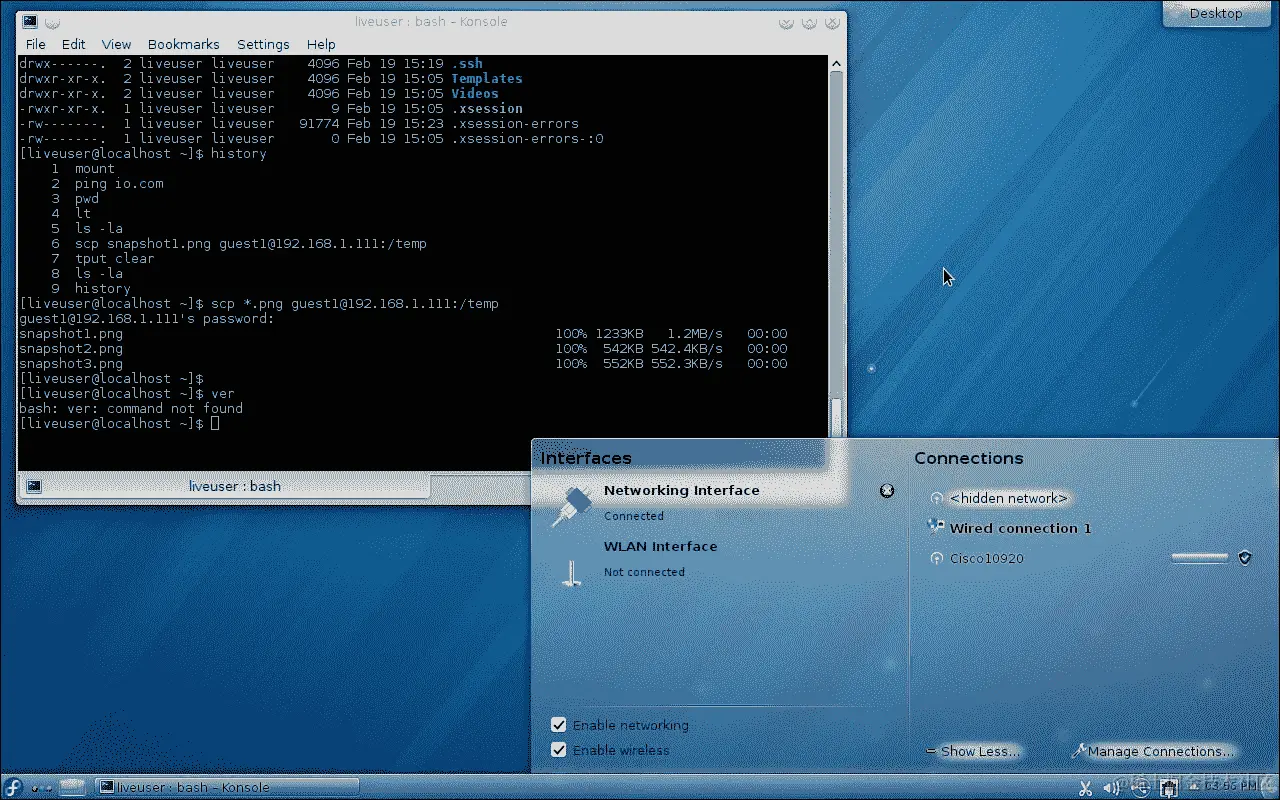Click the pin-on-all-desktops titlebar button
1280x800 pixels.
tap(52, 22)
